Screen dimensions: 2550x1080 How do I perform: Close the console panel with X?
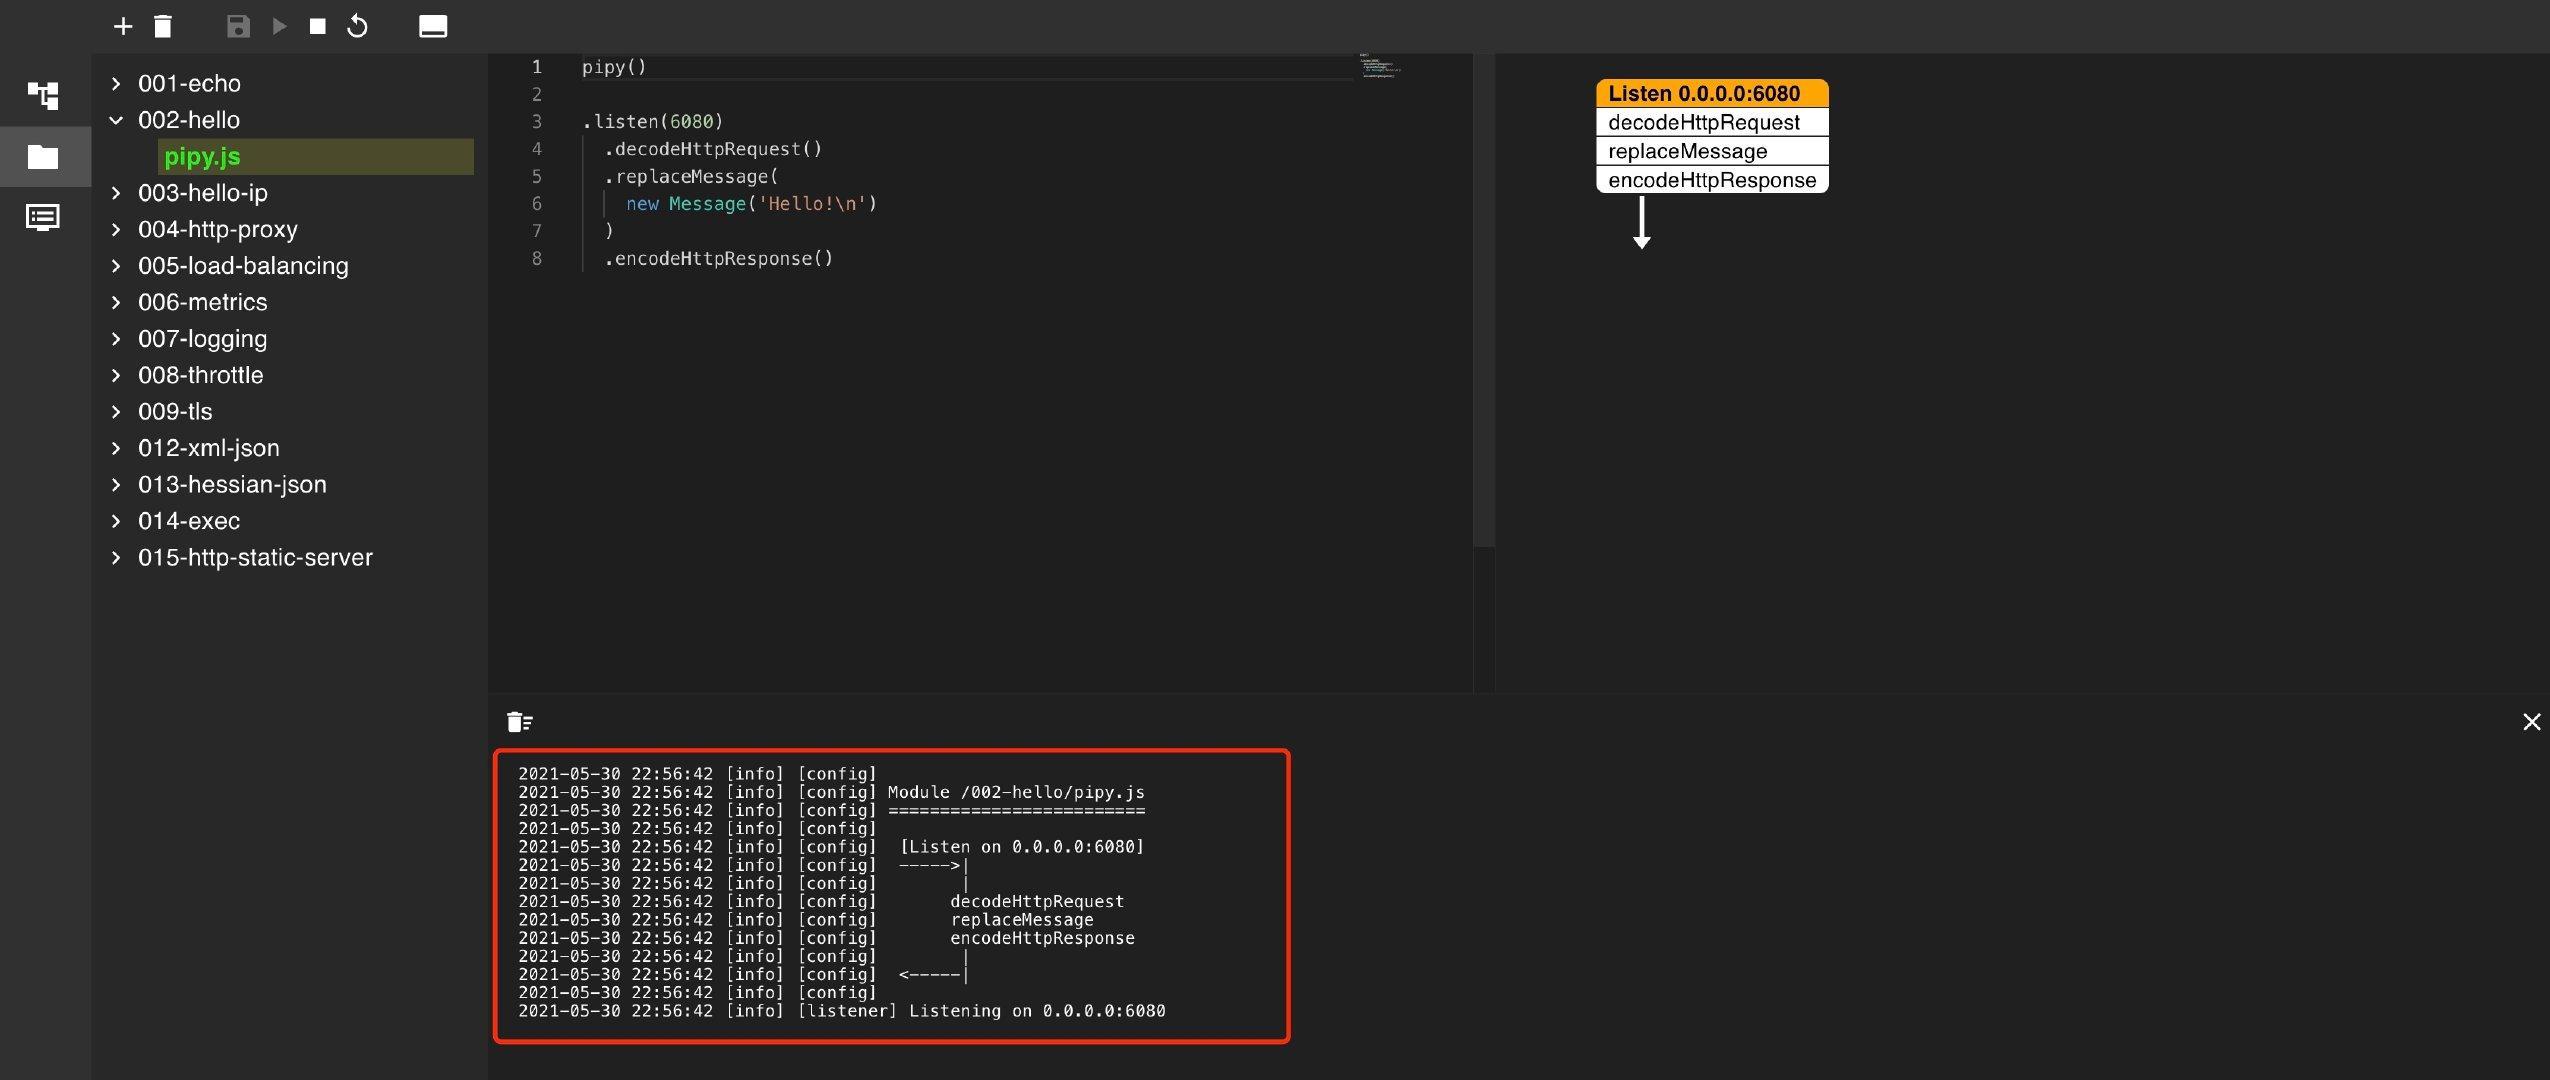(x=2531, y=722)
